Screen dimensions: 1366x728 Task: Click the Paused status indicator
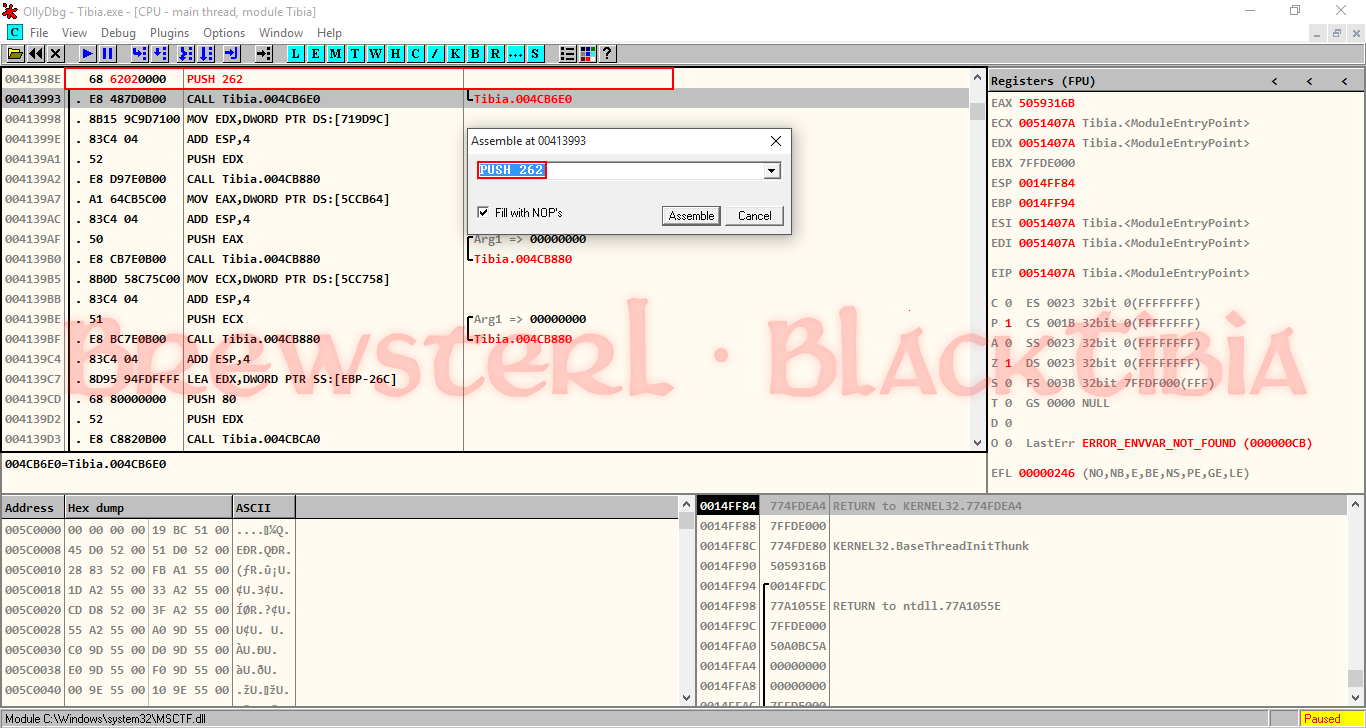1330,719
